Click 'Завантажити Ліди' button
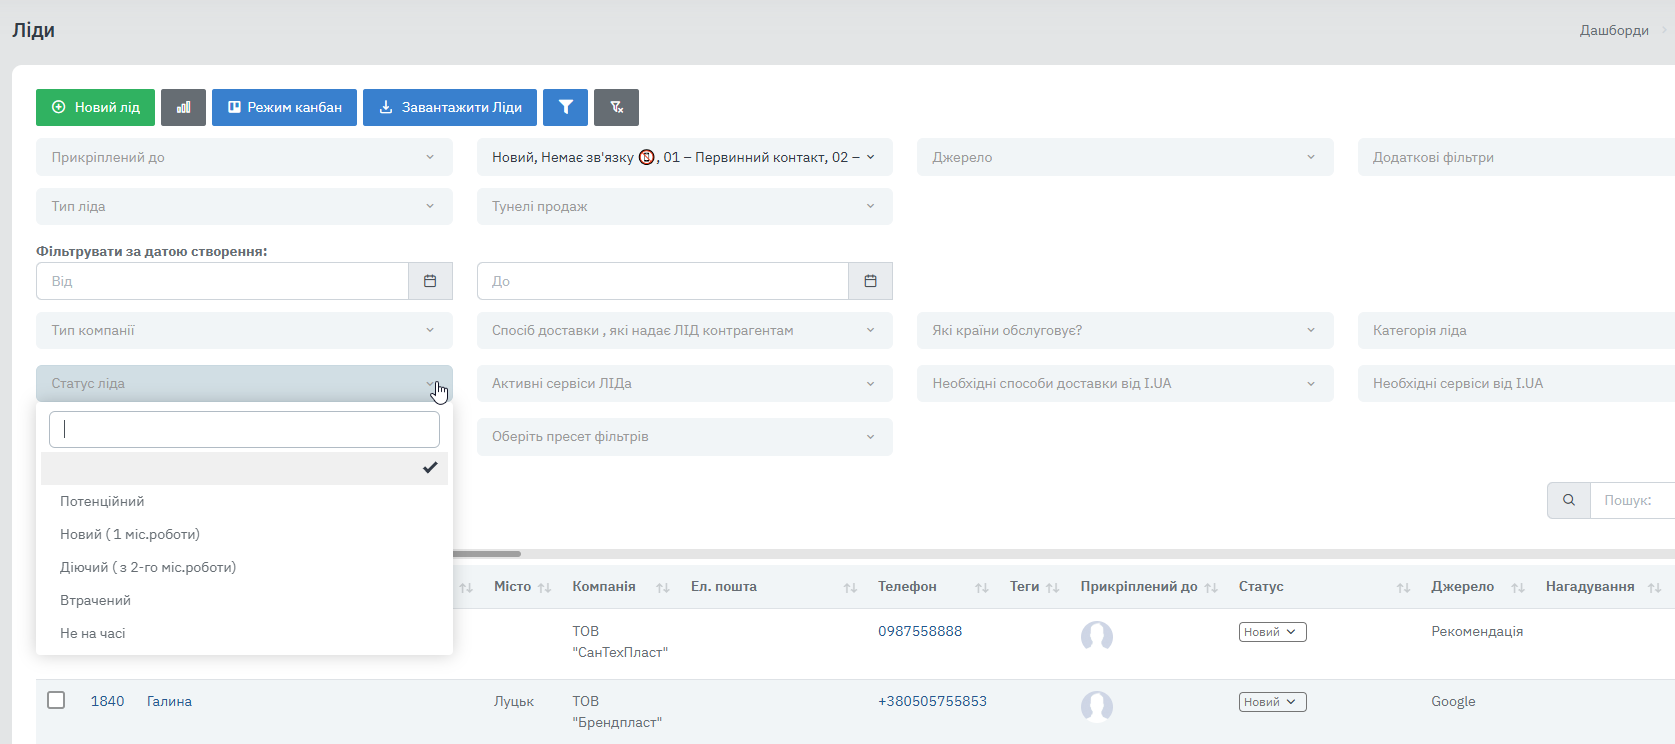This screenshot has width=1675, height=744. (x=450, y=107)
